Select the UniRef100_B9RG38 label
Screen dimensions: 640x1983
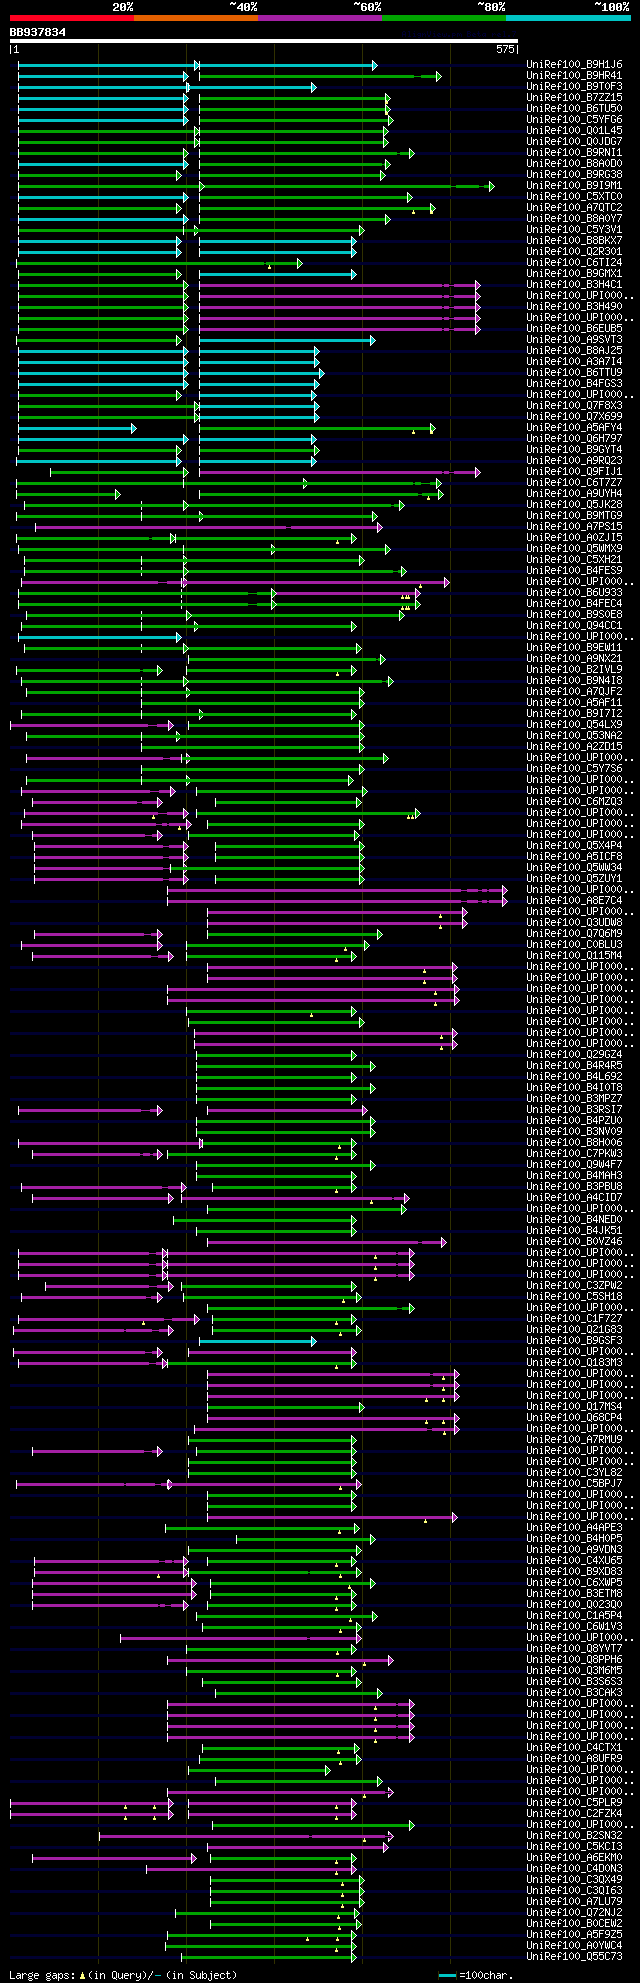click(x=574, y=175)
